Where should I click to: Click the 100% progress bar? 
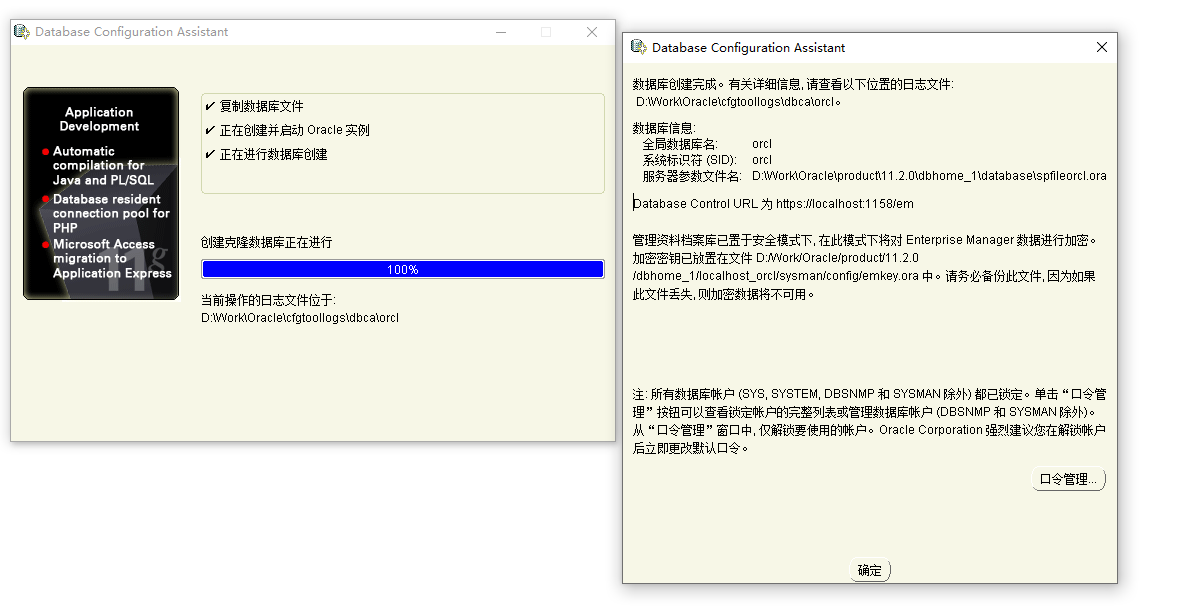coord(402,269)
